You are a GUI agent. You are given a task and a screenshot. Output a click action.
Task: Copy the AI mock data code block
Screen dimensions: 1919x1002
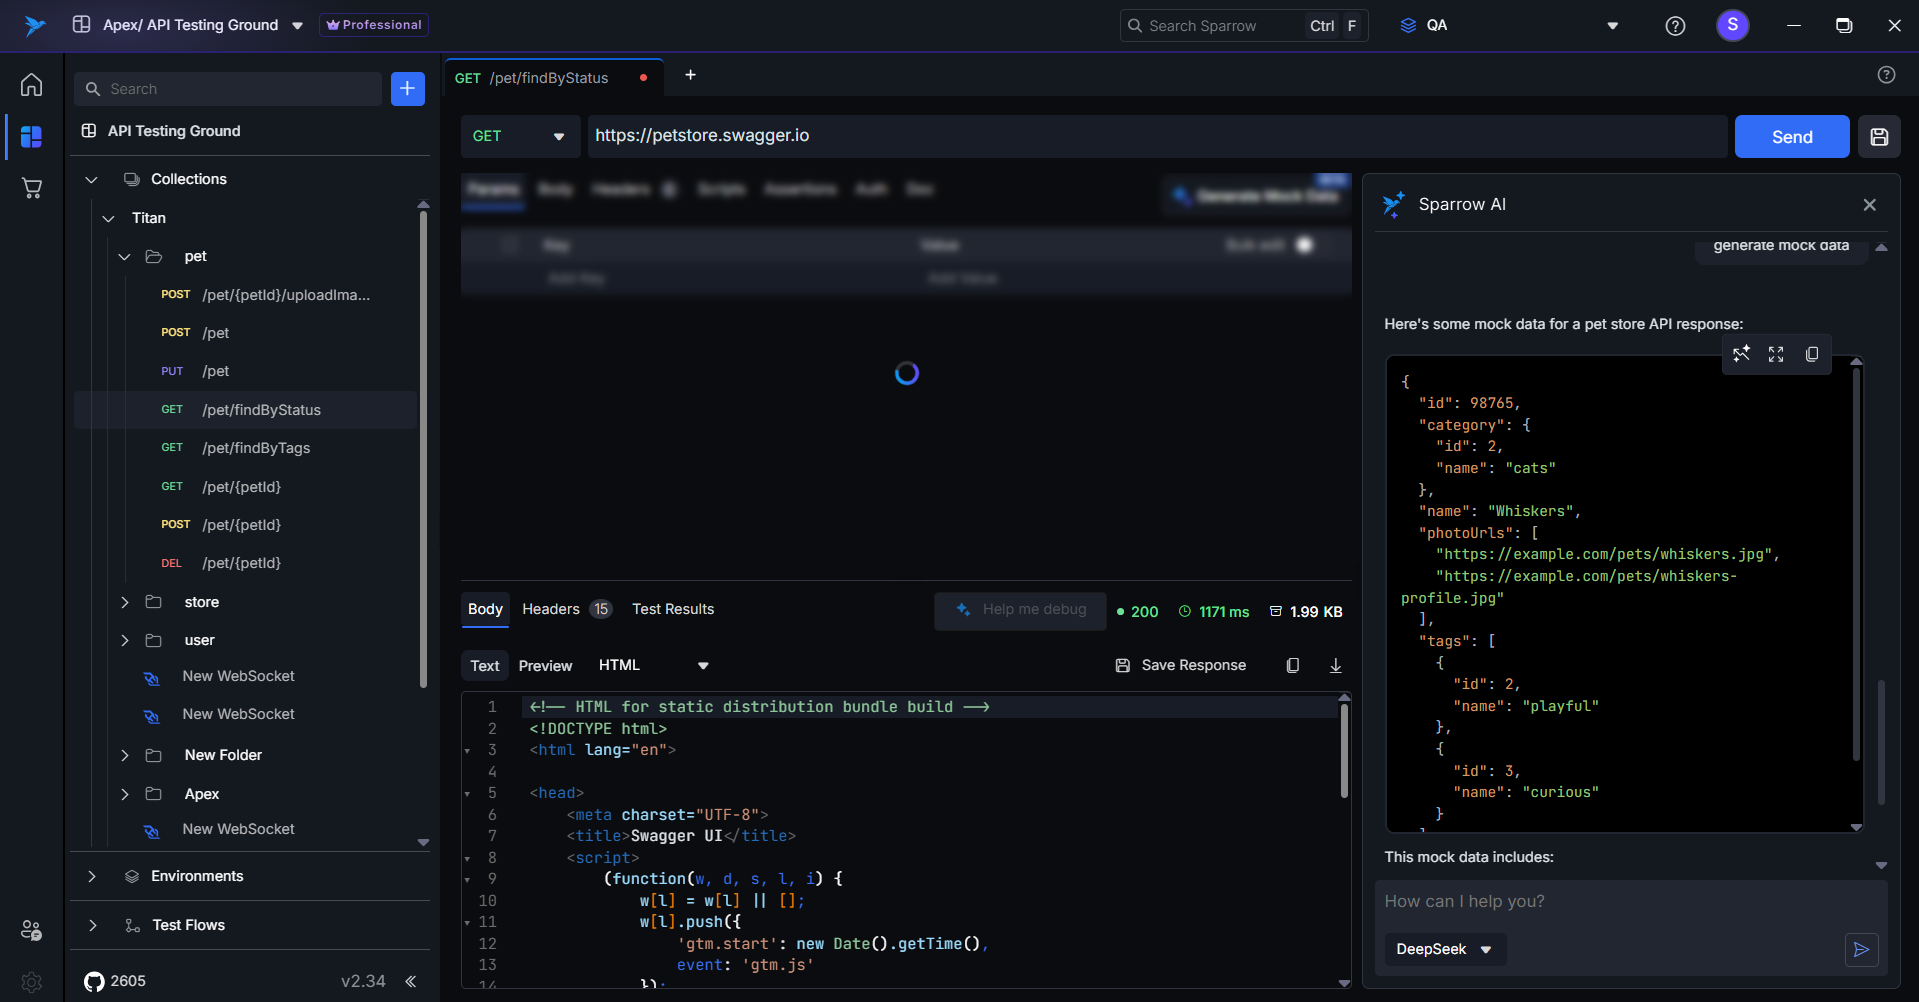[1811, 354]
